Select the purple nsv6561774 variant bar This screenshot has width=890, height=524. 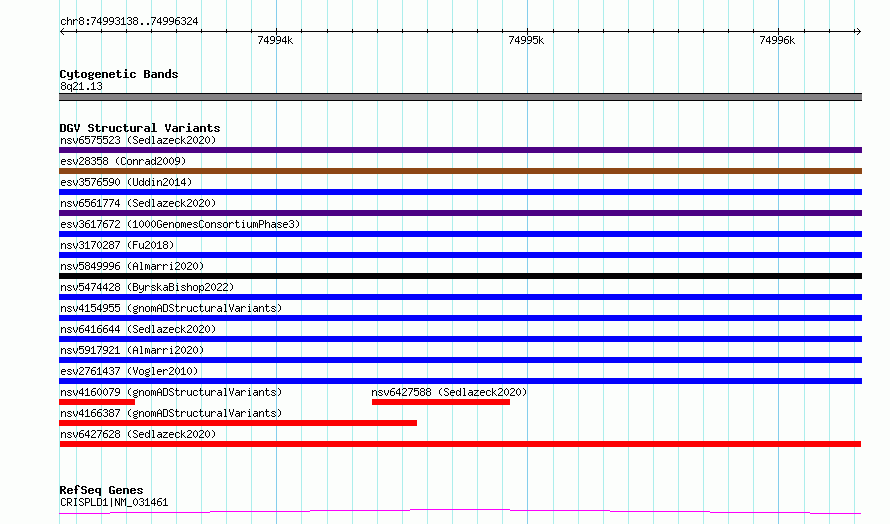460,213
